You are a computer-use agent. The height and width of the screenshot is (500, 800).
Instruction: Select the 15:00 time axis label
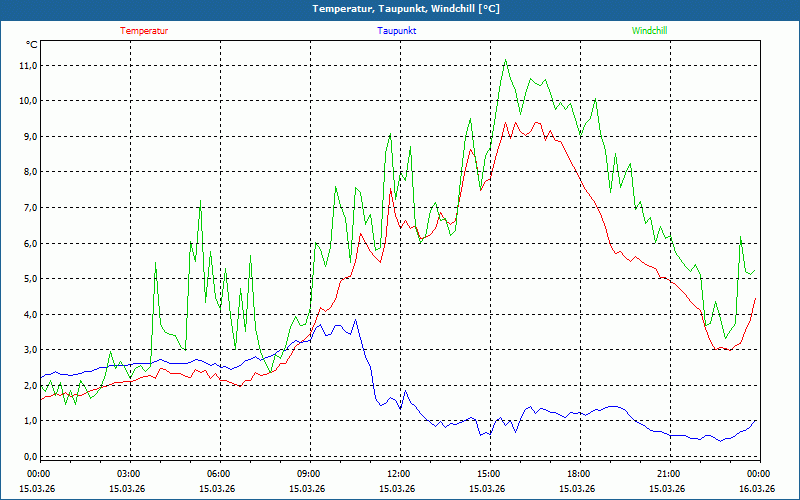click(x=488, y=474)
